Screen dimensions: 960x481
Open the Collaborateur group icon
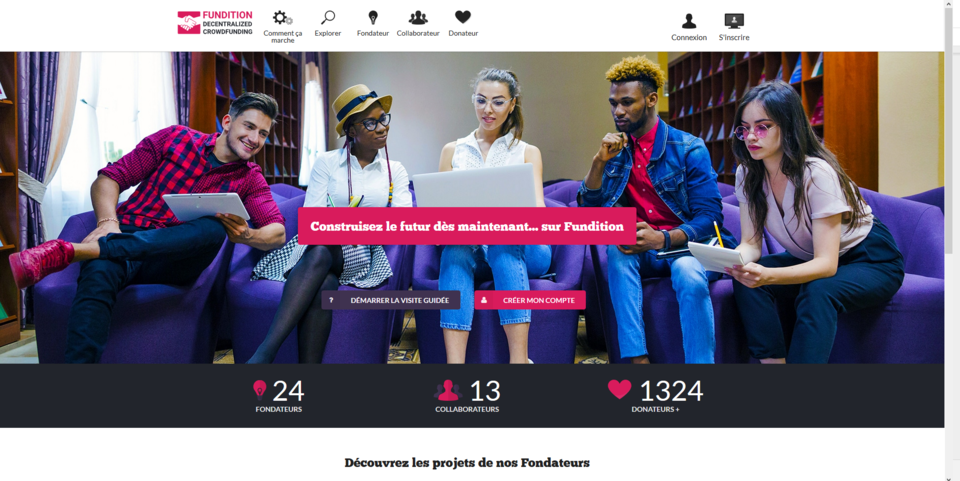(418, 17)
